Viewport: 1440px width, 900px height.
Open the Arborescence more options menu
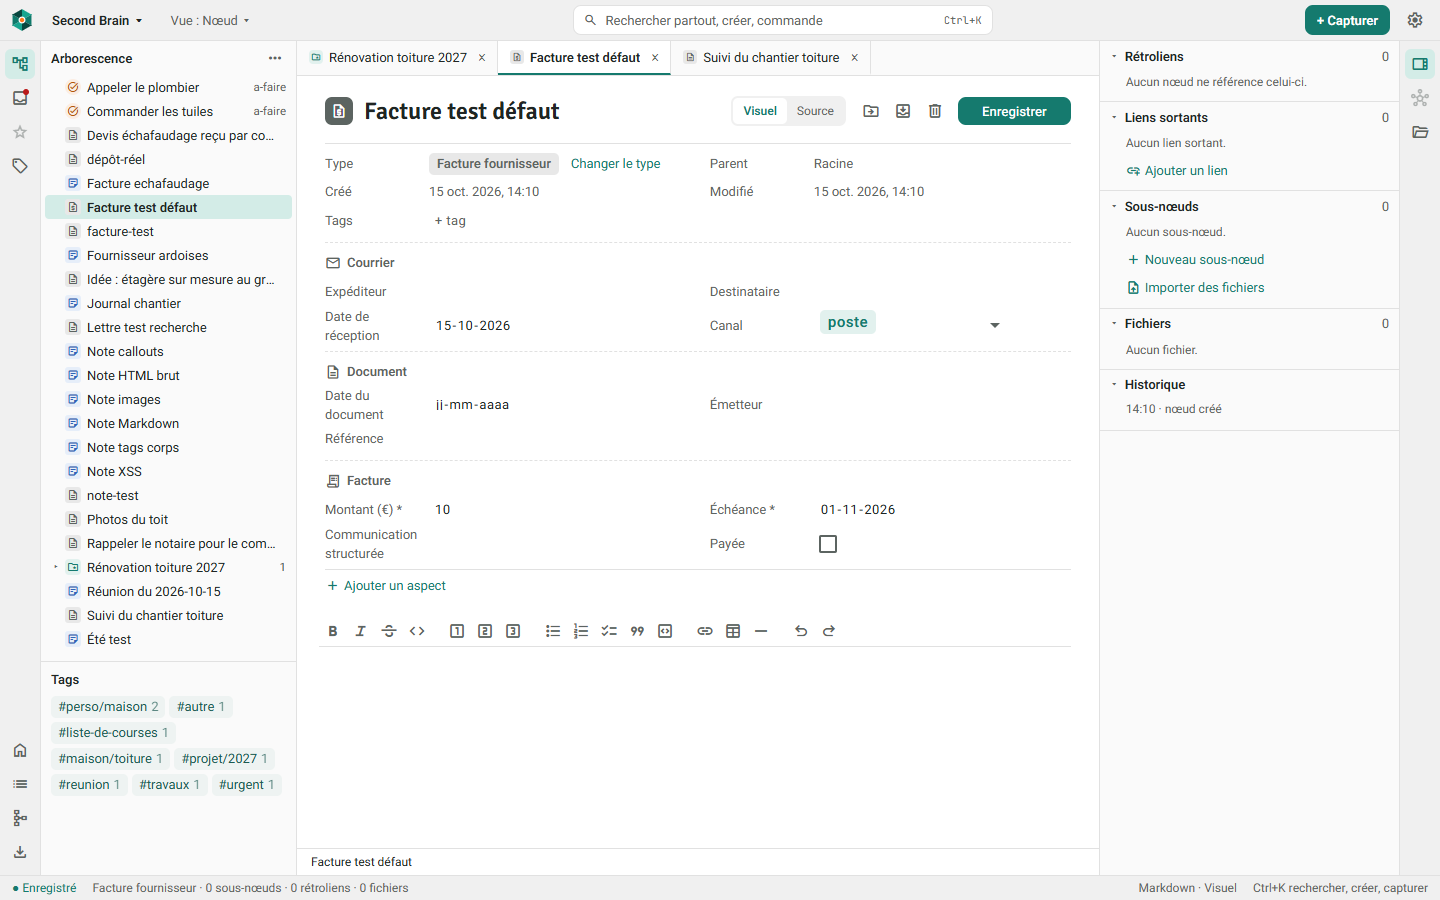[x=275, y=58]
